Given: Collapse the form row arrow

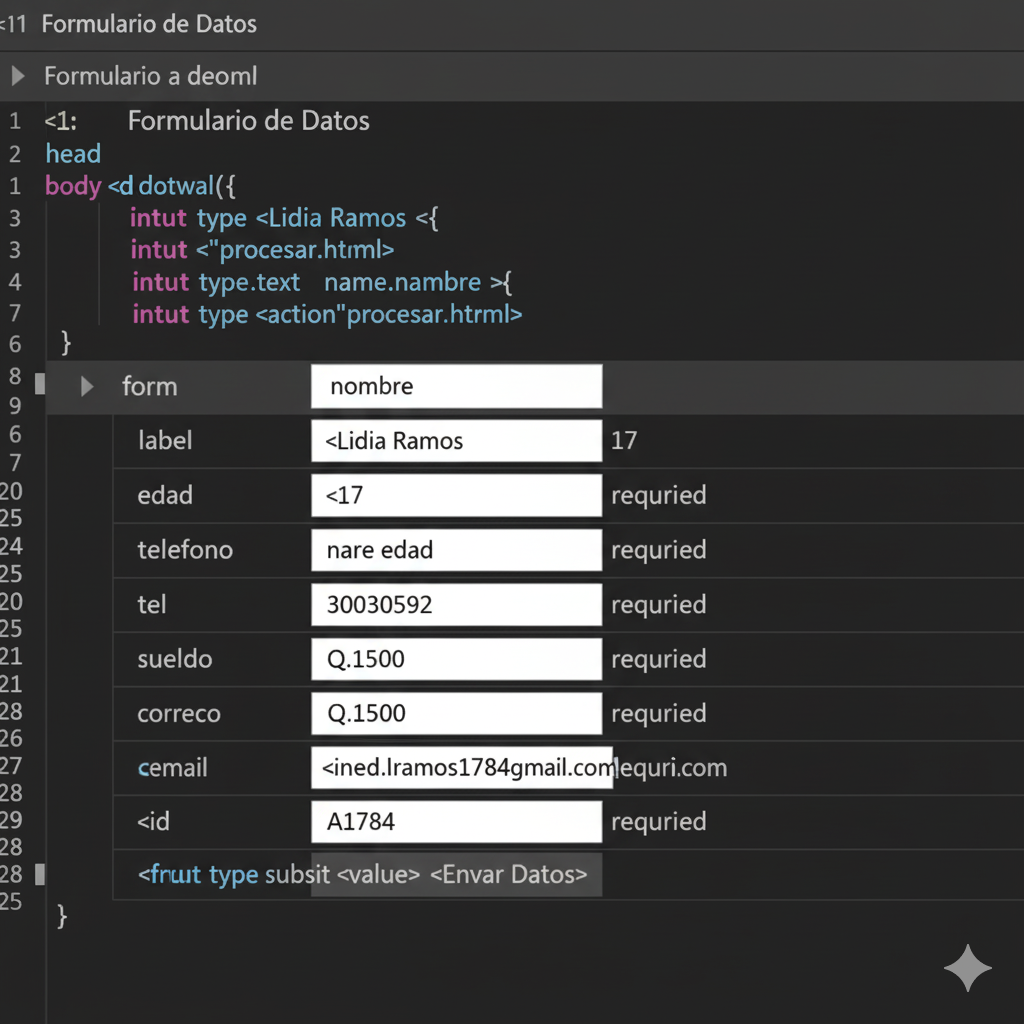Looking at the screenshot, I should click(87, 386).
